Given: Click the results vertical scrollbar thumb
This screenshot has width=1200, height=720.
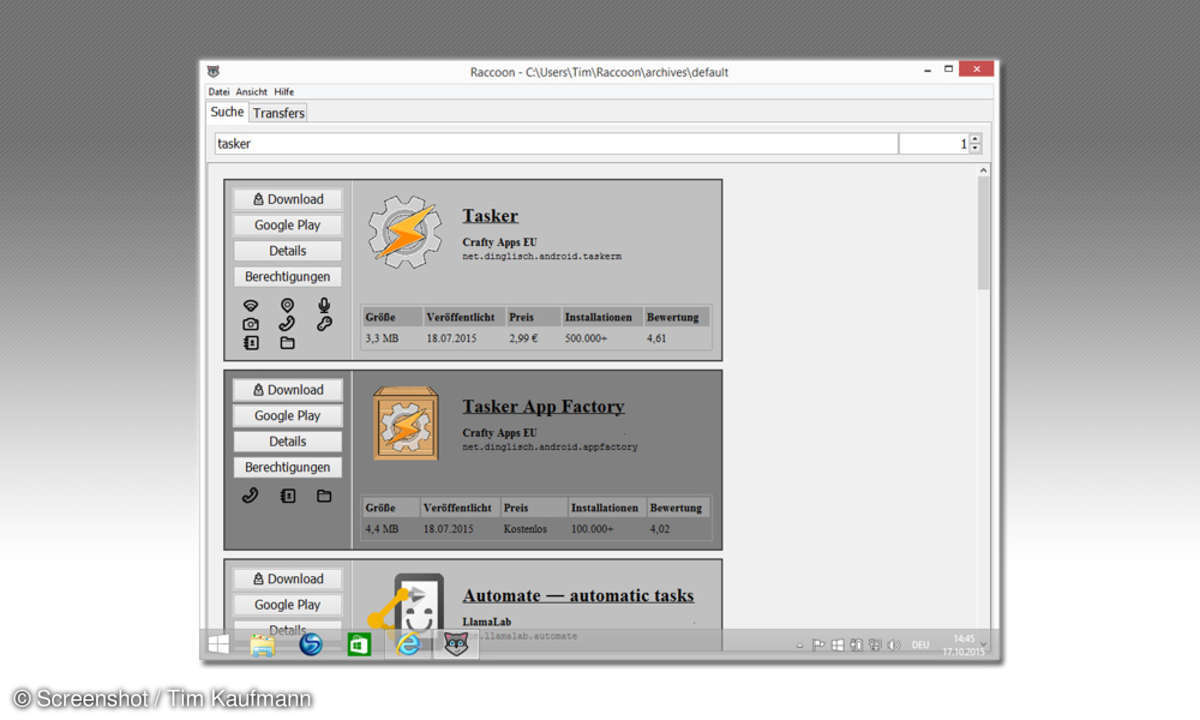Looking at the screenshot, I should 983,233.
